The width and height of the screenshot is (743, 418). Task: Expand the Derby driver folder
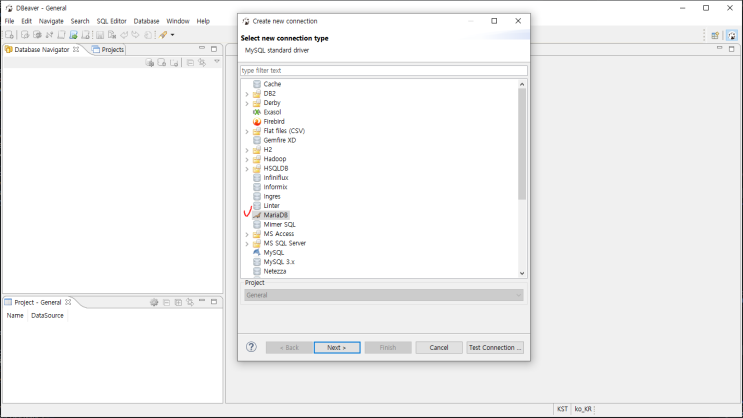[x=247, y=103]
